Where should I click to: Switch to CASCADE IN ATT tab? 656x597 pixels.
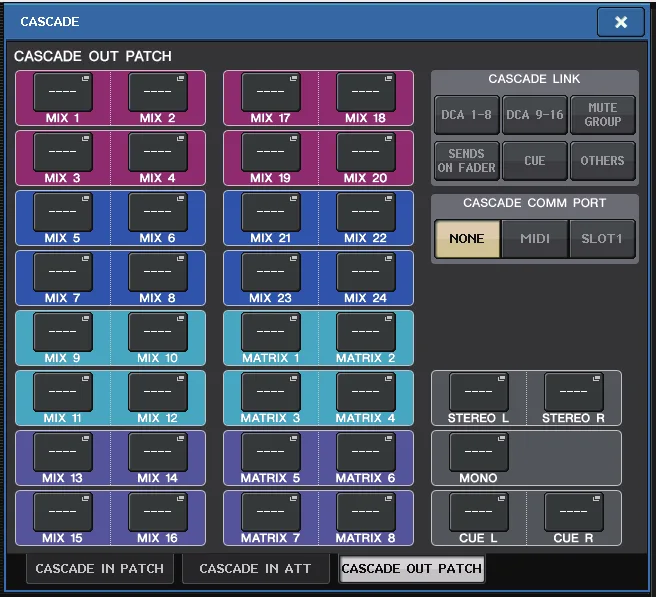point(256,569)
